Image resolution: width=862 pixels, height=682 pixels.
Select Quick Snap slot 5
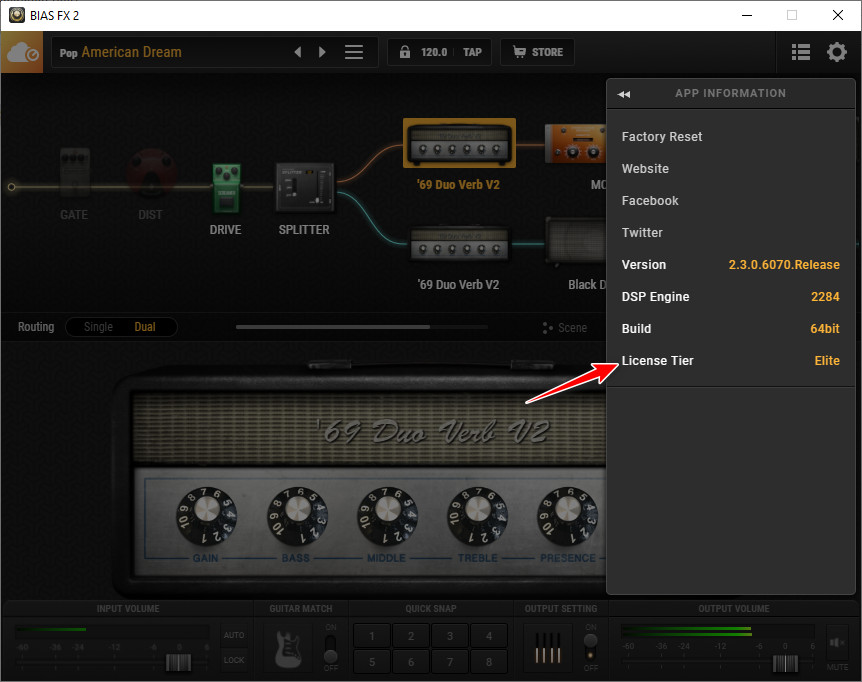[372, 662]
